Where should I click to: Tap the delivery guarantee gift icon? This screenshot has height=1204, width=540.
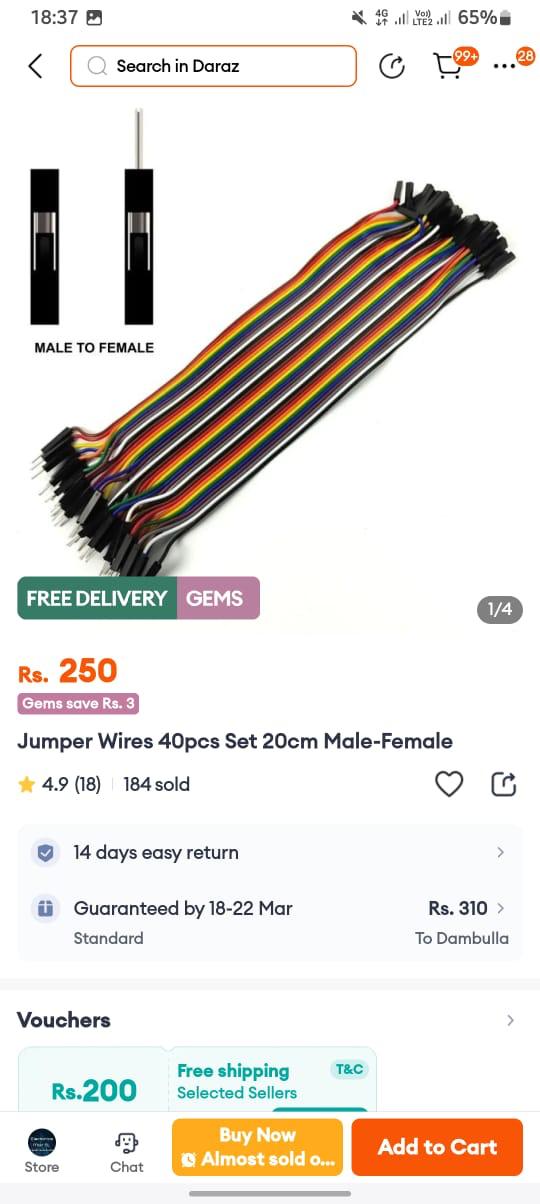click(45, 909)
